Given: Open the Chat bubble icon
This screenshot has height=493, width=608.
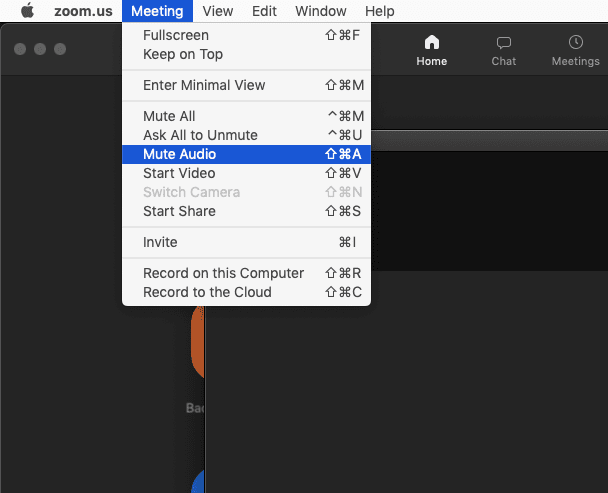Looking at the screenshot, I should click(x=504, y=42).
